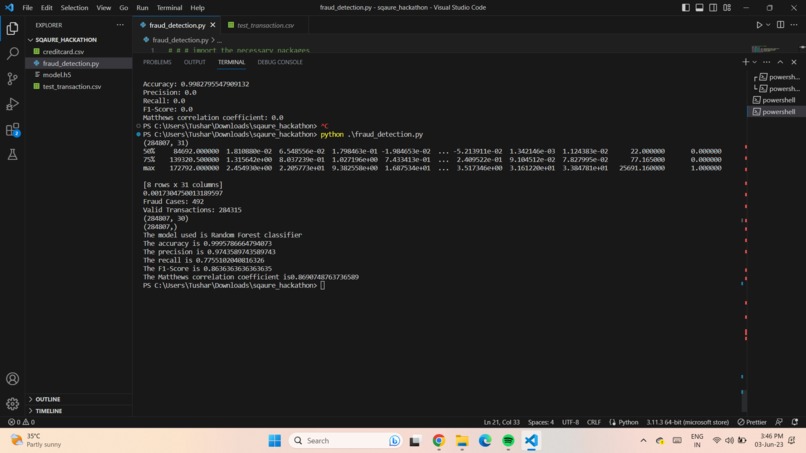
Task: Toggle panel layout button in title bar
Action: (700, 8)
